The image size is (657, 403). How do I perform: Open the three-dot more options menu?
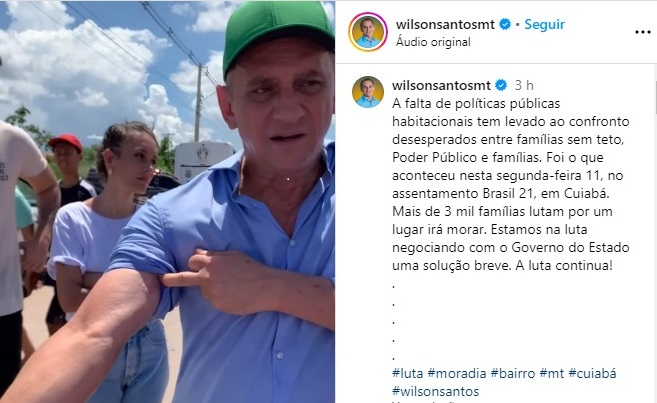[642, 33]
